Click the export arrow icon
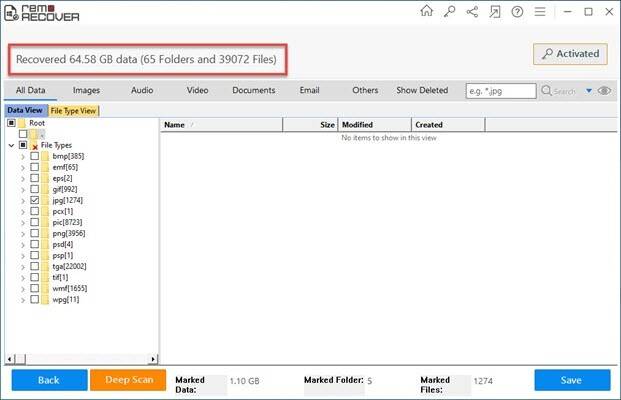Image resolution: width=621 pixels, height=400 pixels. 492,11
